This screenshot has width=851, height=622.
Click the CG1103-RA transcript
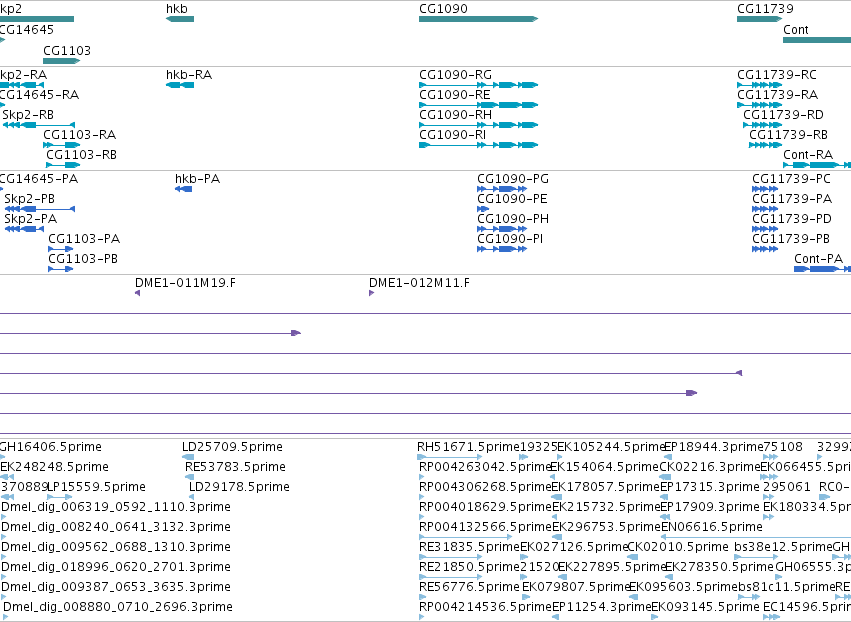(61, 145)
